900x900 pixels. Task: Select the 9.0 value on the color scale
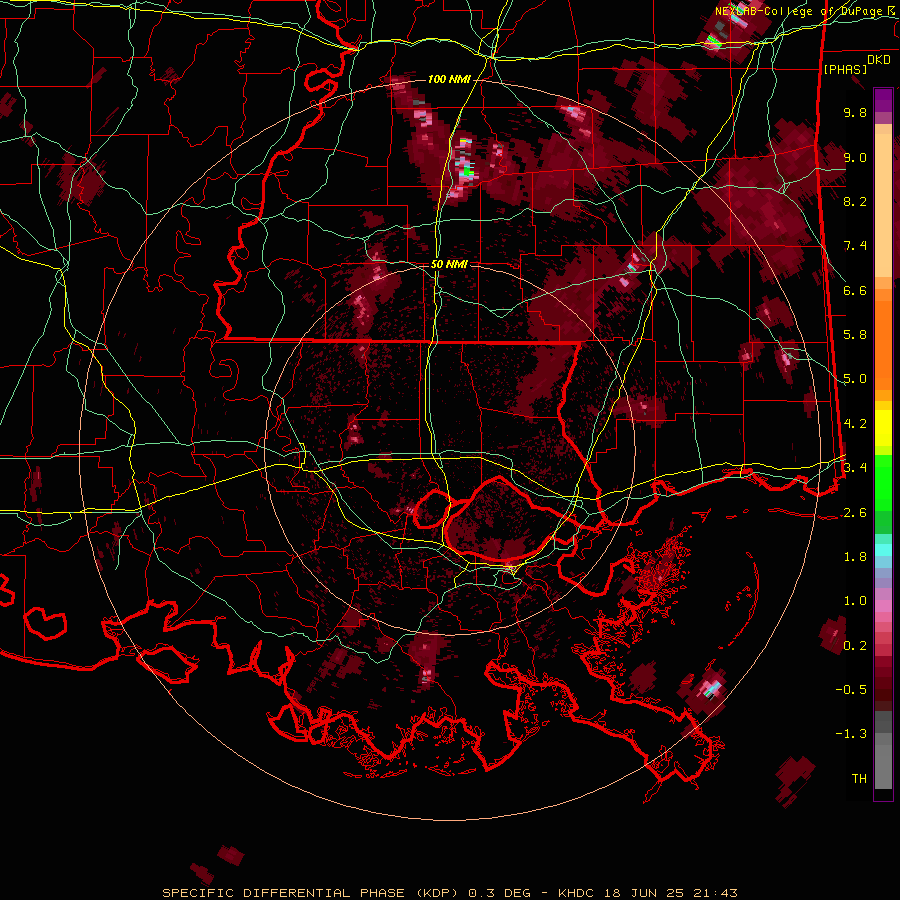[x=855, y=157]
